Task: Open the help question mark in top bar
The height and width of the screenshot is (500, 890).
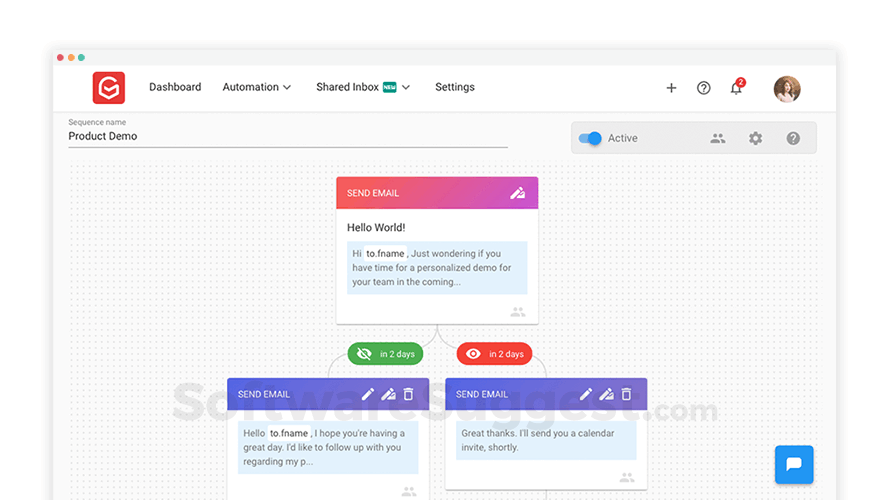Action: (x=703, y=88)
